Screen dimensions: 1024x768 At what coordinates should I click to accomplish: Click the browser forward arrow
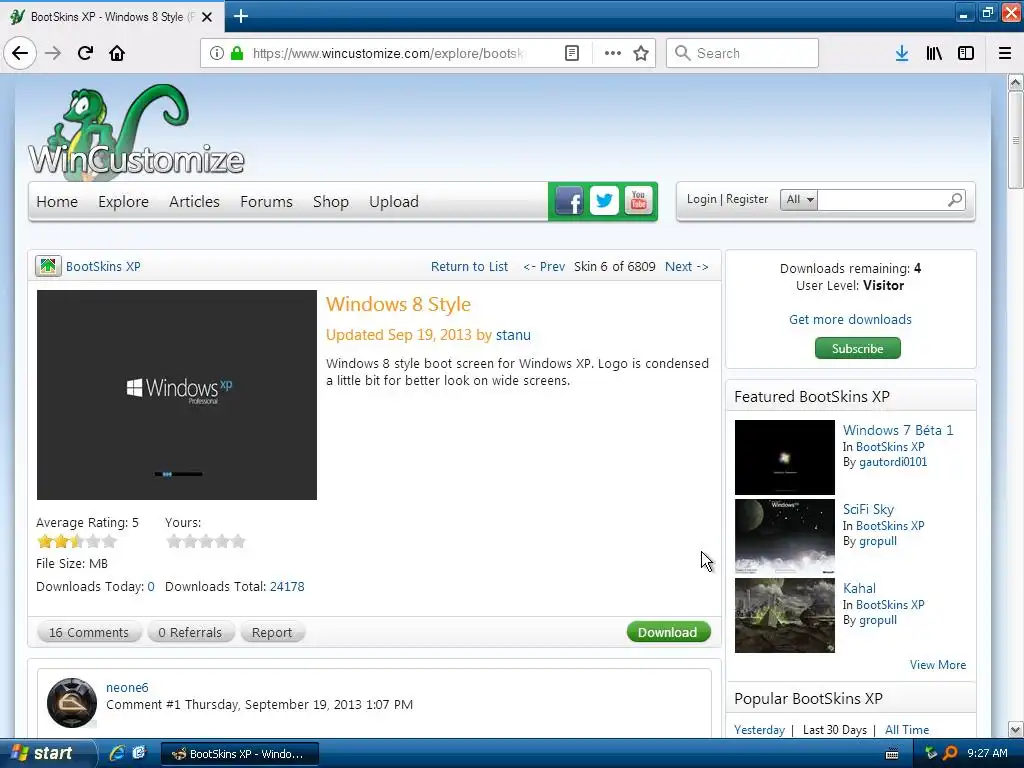[53, 53]
